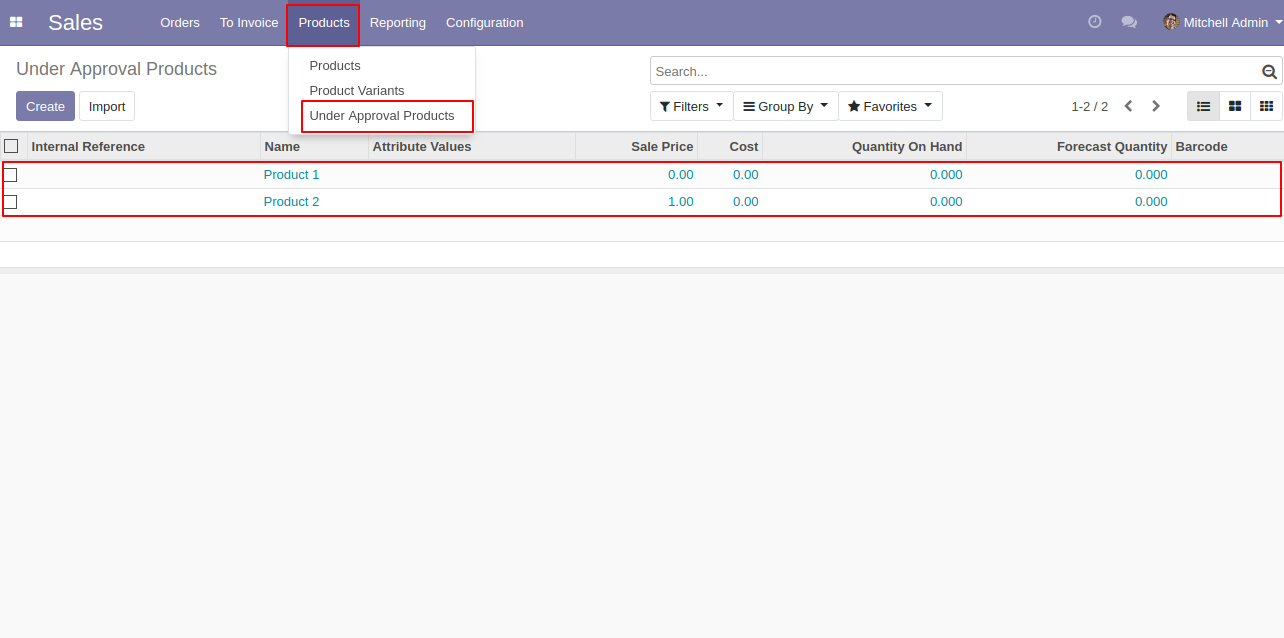The image size is (1284, 638).
Task: Switch to list view
Action: click(x=1203, y=106)
